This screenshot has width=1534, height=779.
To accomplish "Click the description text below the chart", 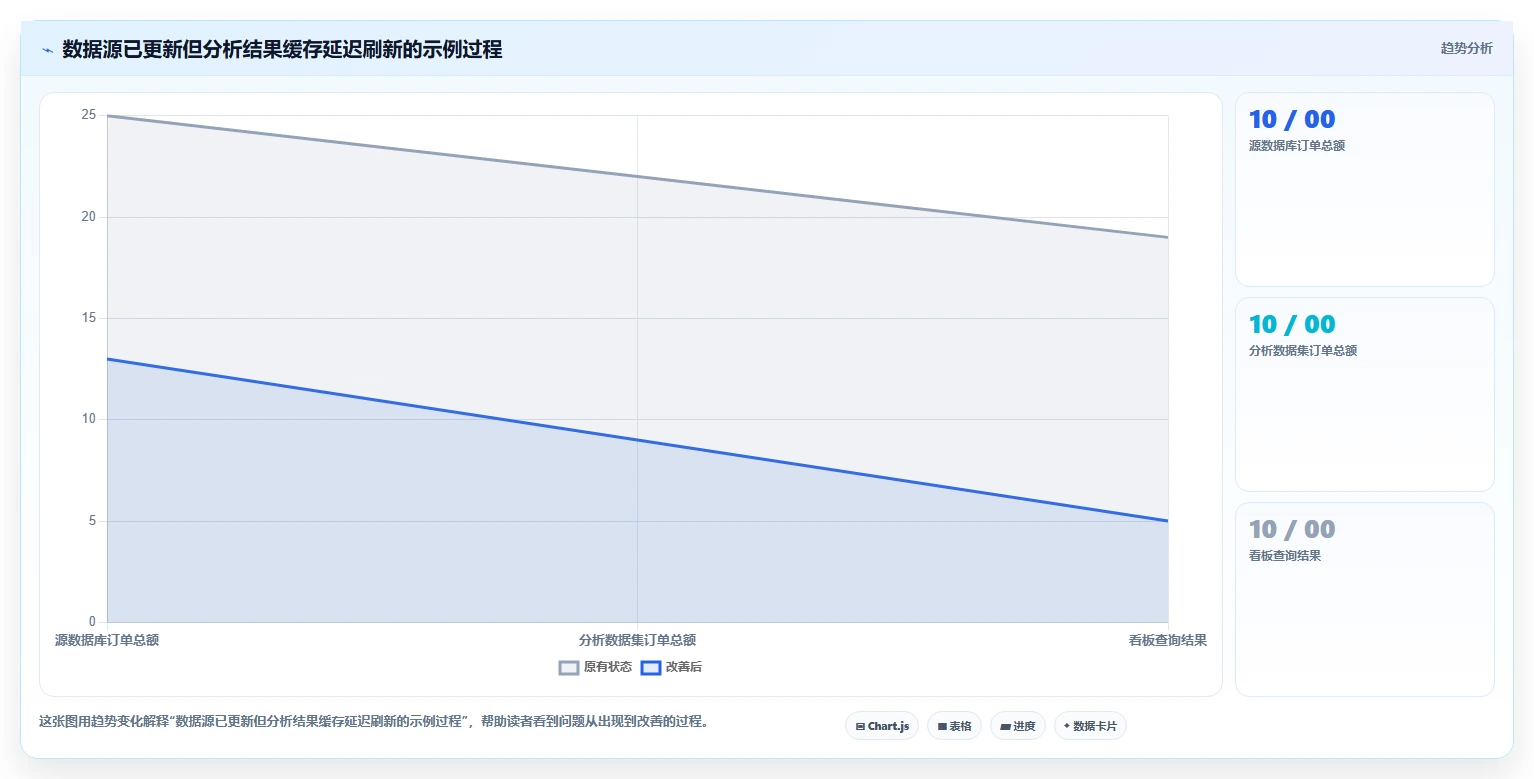I will tap(374, 721).
